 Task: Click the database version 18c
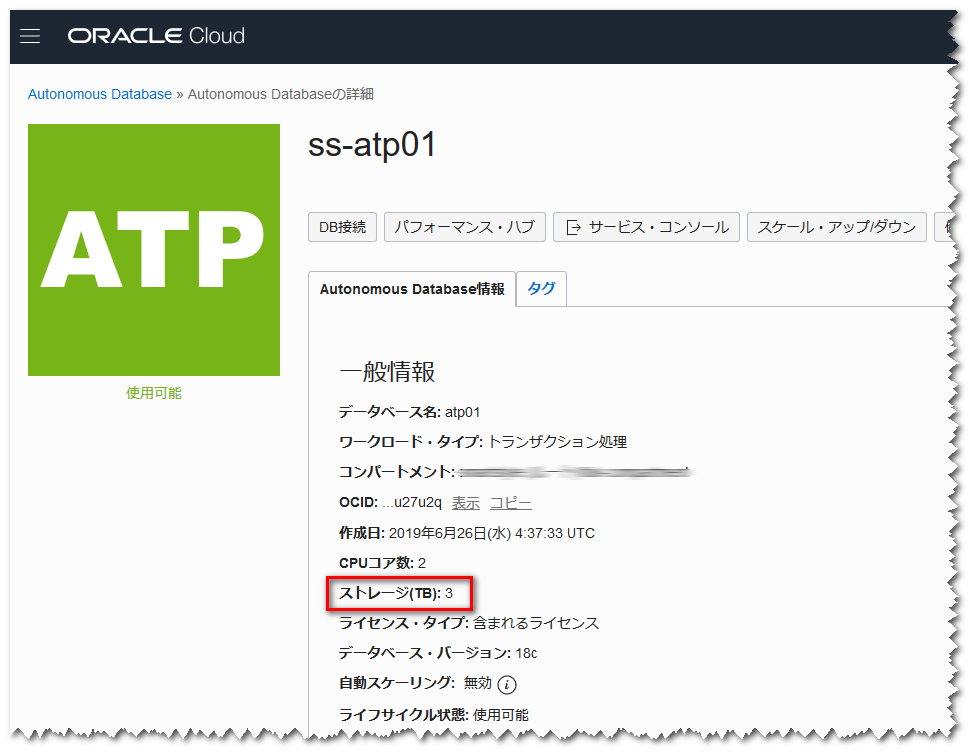tap(526, 653)
